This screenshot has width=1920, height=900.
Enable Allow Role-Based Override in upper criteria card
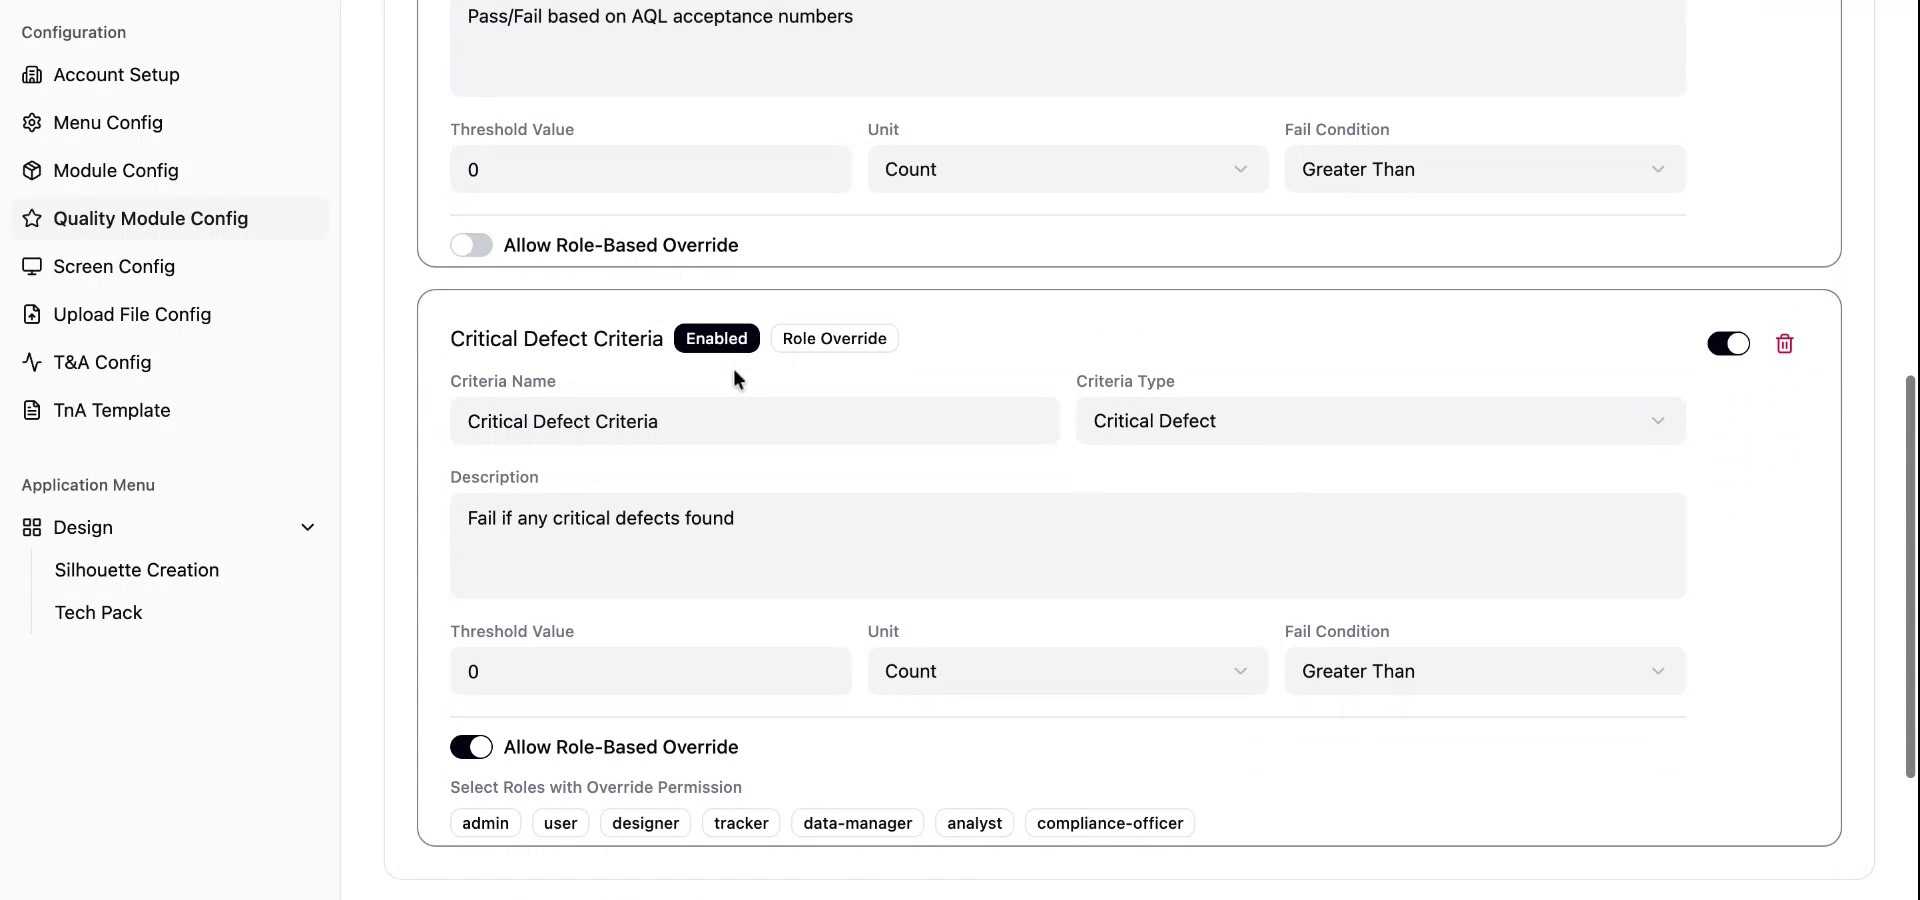tap(471, 245)
